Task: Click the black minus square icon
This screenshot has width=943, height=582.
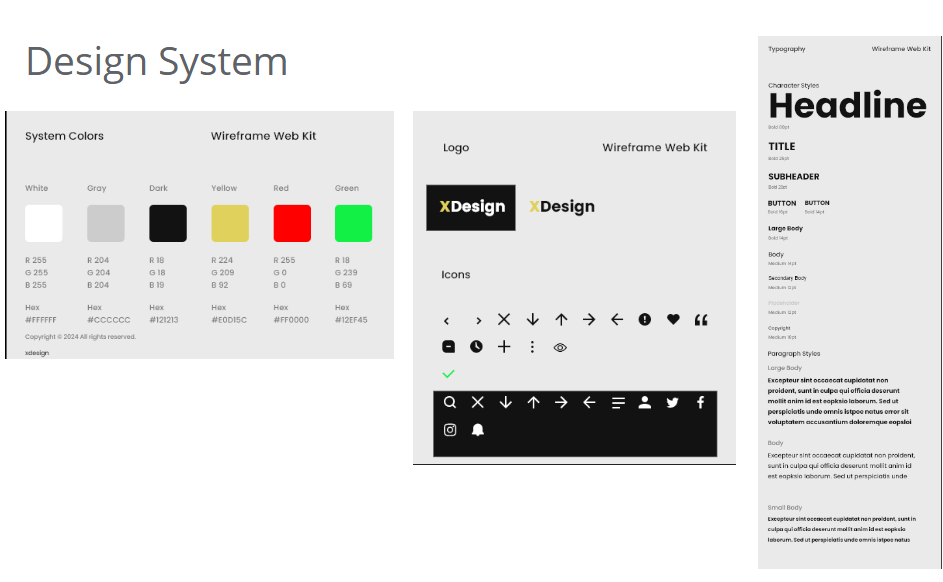Action: [449, 347]
